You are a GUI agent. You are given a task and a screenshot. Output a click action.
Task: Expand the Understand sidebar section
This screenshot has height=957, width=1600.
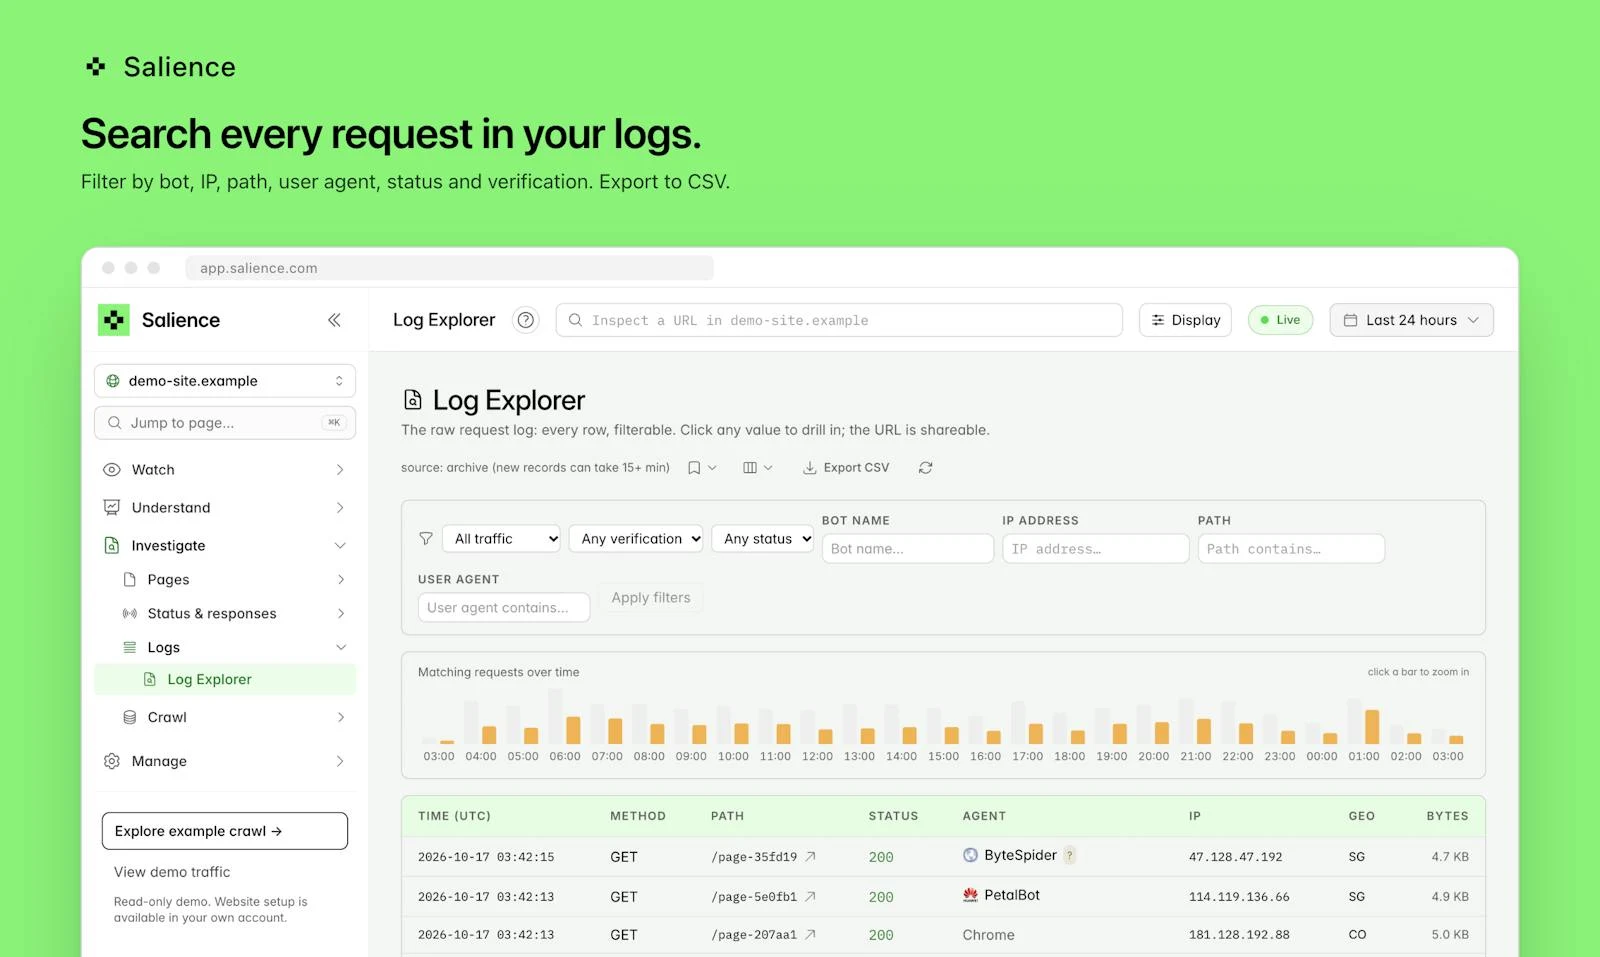pyautogui.click(x=225, y=508)
